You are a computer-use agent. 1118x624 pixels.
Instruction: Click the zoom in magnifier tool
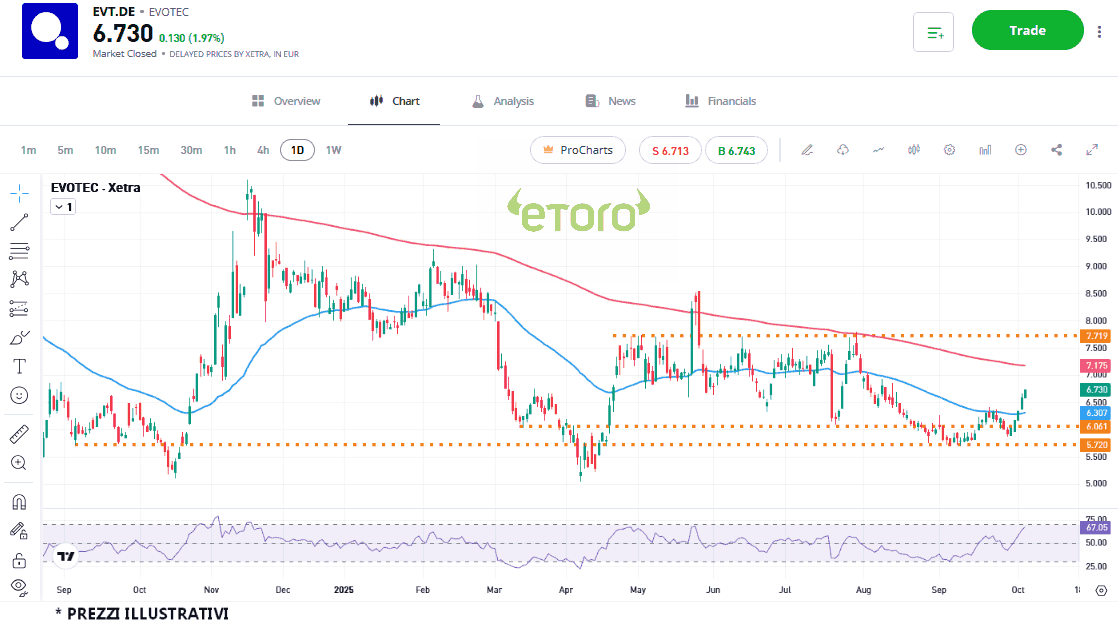[x=19, y=463]
